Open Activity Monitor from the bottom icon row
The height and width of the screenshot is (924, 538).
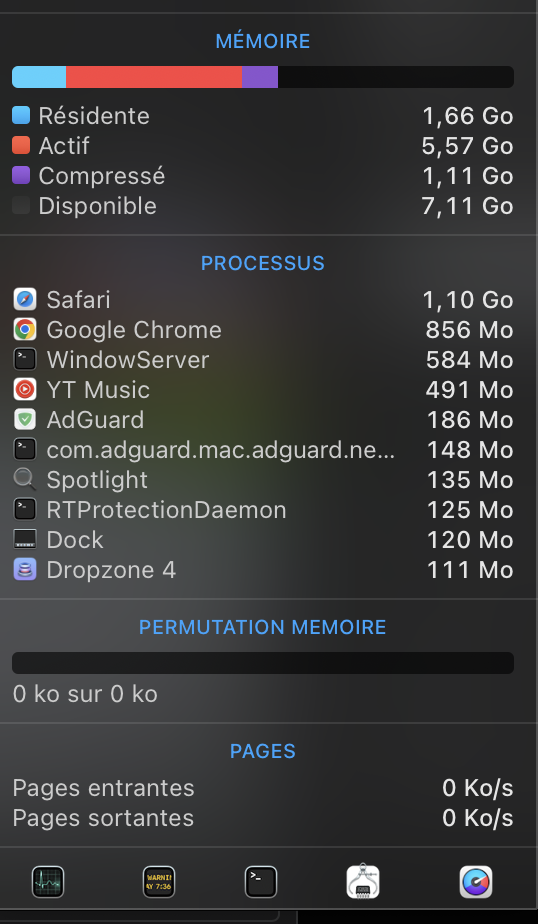48,882
